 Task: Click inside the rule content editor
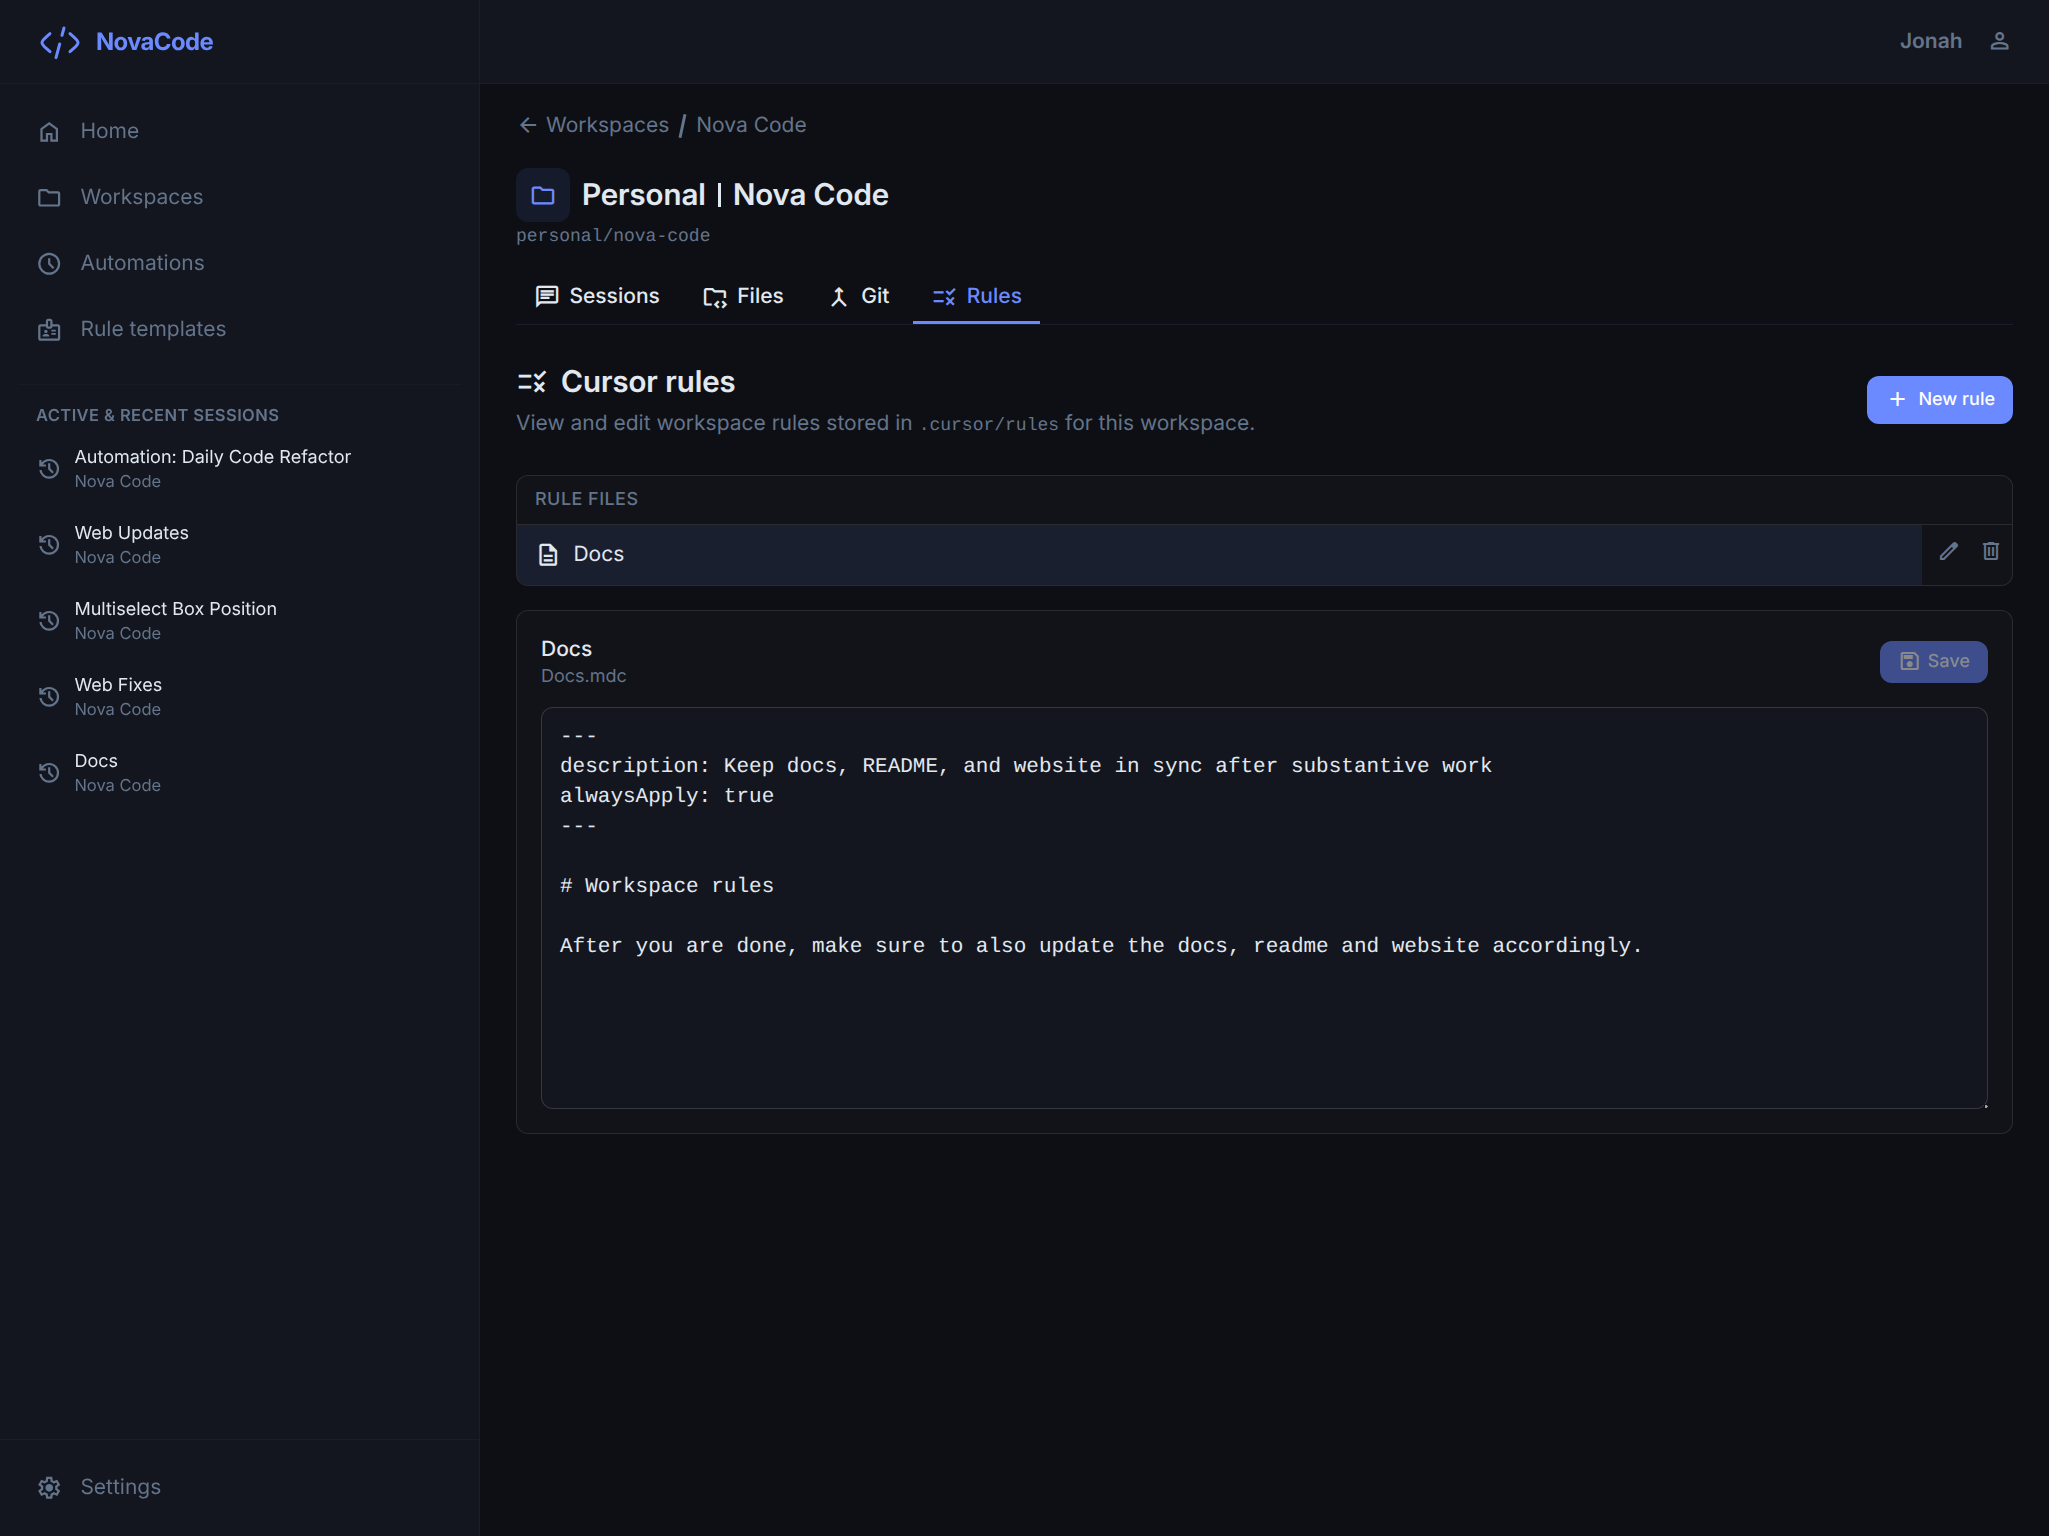pyautogui.click(x=1264, y=908)
